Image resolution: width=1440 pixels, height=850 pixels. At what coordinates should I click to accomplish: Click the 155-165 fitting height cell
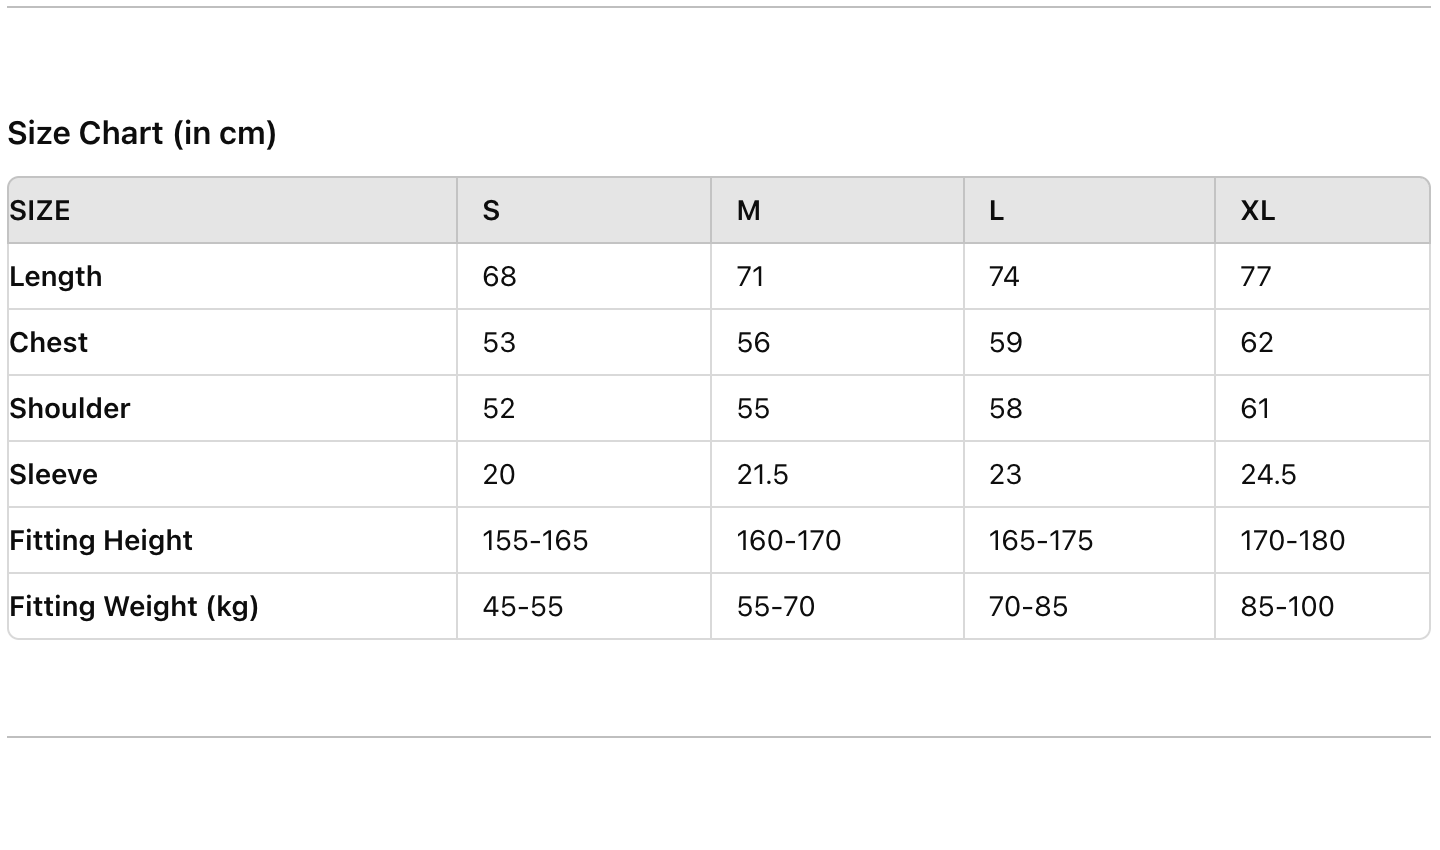[535, 540]
